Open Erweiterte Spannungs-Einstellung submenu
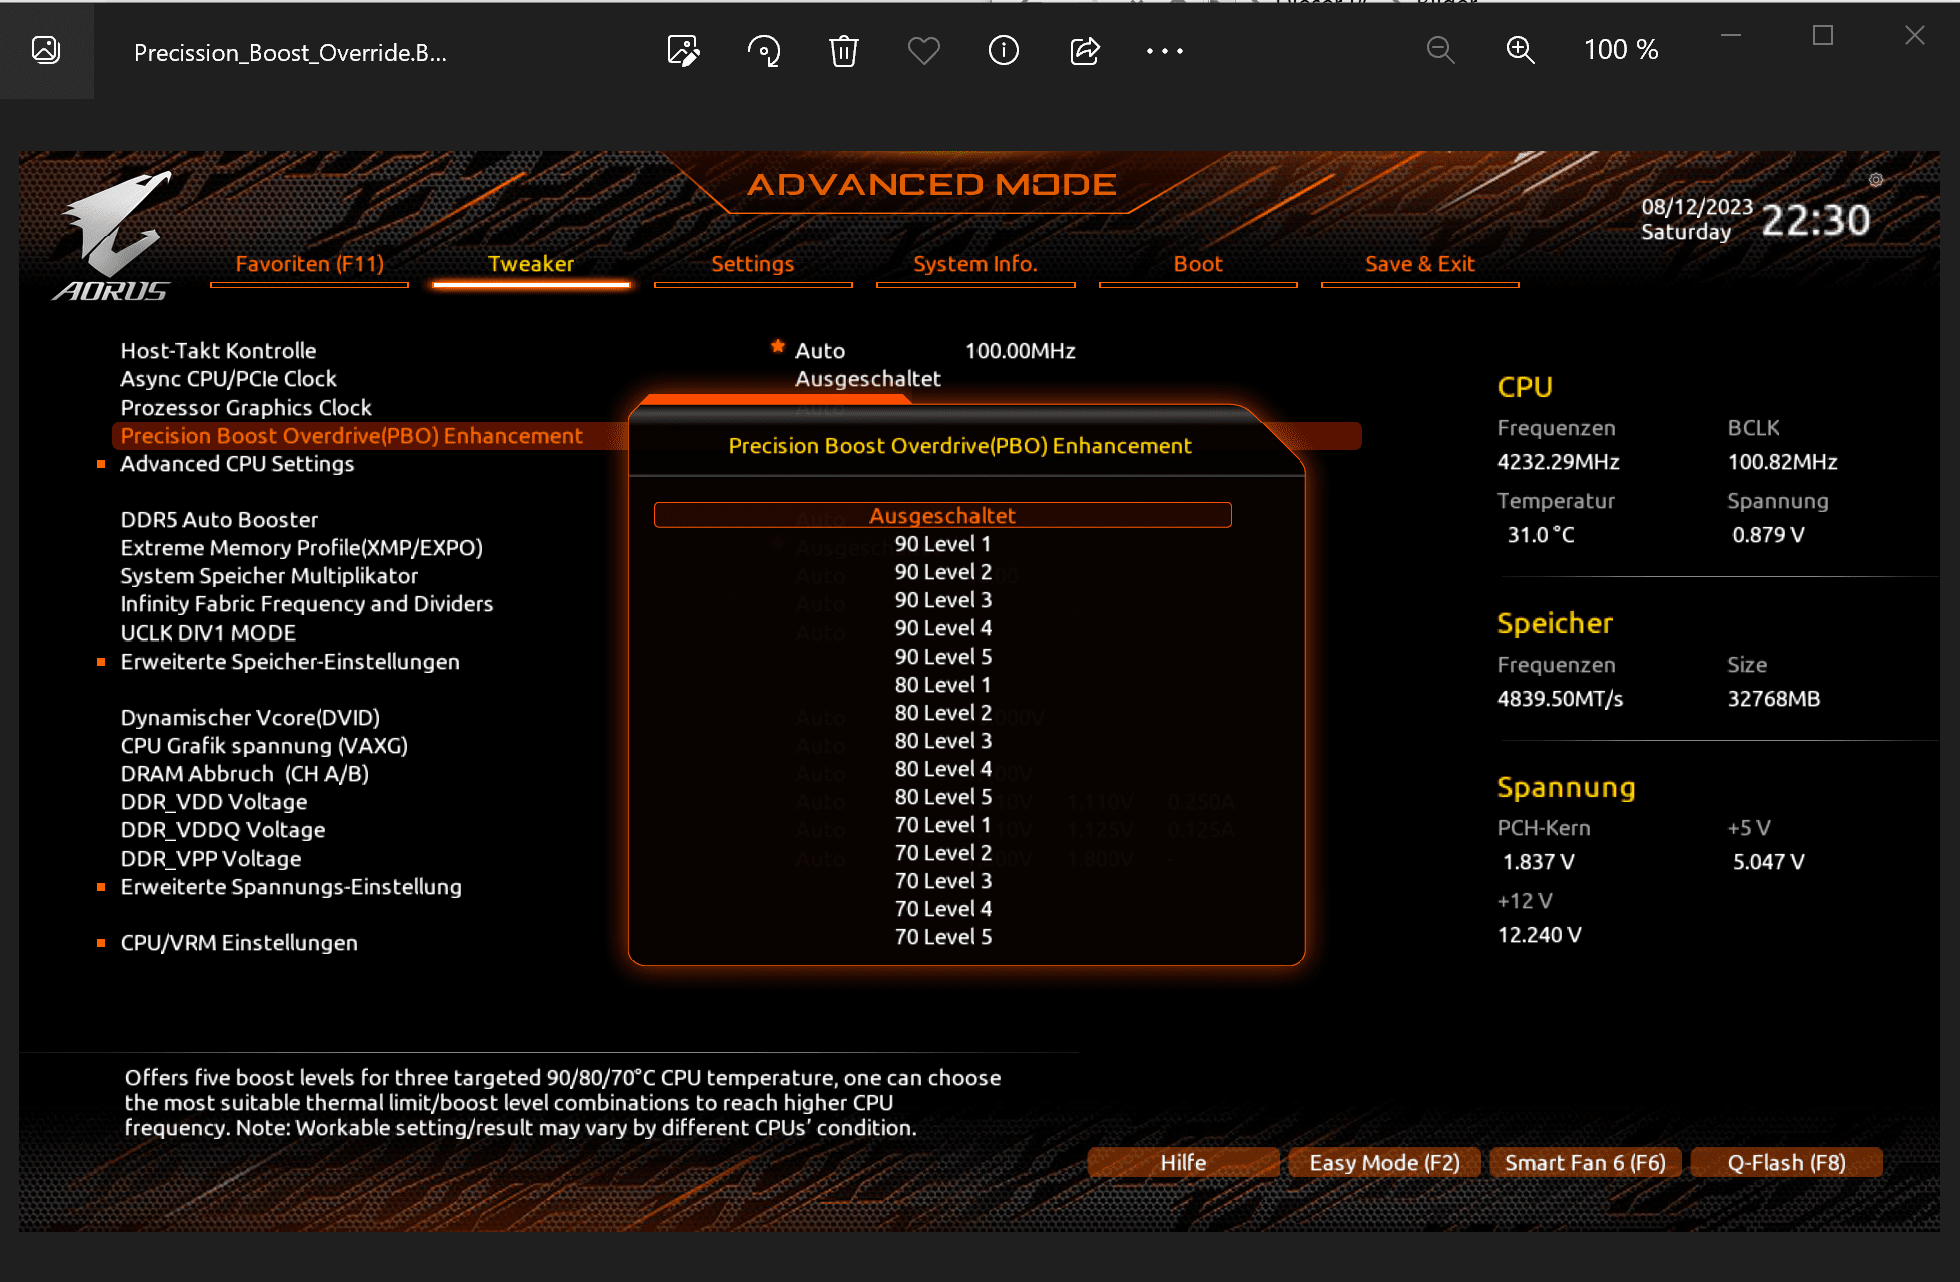 (291, 887)
